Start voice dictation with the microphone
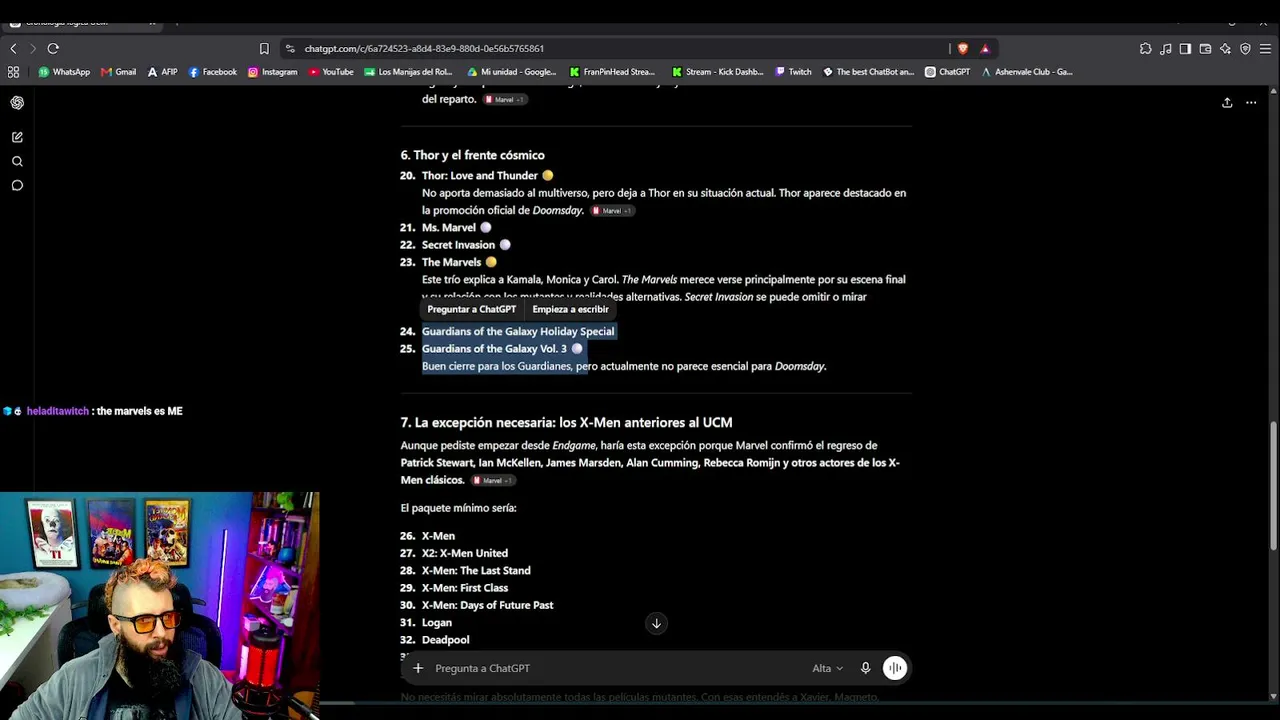 pos(866,668)
